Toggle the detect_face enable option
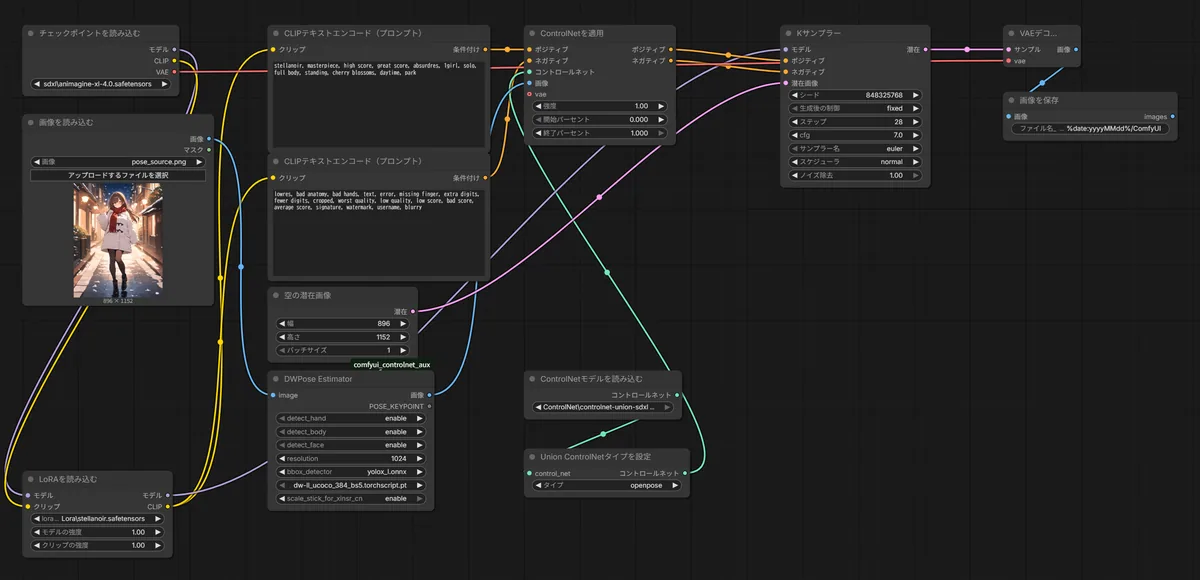Viewport: 1200px width, 580px height. 351,445
